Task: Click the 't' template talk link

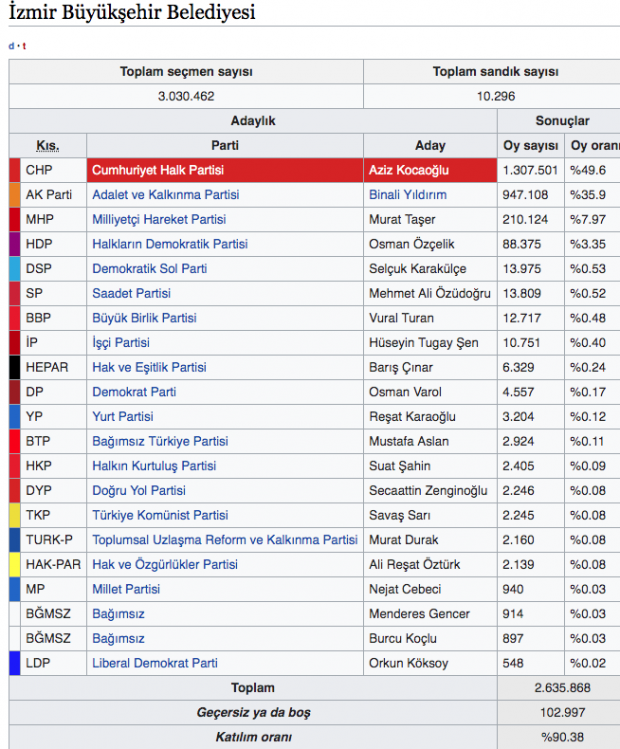Action: pyautogui.click(x=24, y=46)
